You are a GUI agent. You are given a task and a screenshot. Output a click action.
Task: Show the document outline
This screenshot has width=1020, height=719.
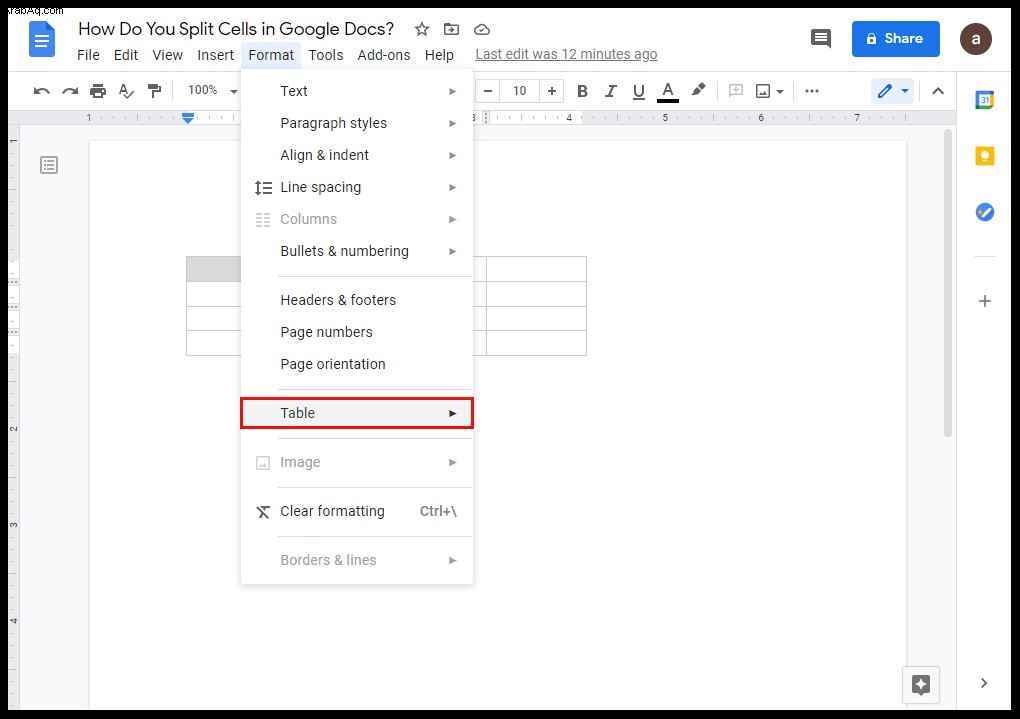pyautogui.click(x=49, y=165)
